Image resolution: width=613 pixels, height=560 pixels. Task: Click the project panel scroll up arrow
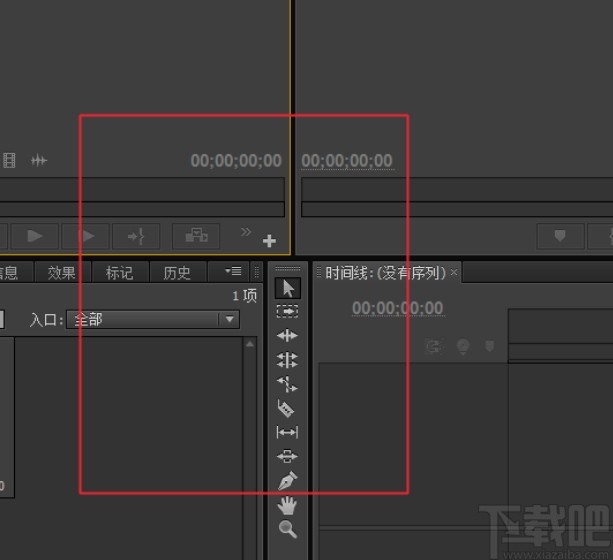[x=250, y=344]
